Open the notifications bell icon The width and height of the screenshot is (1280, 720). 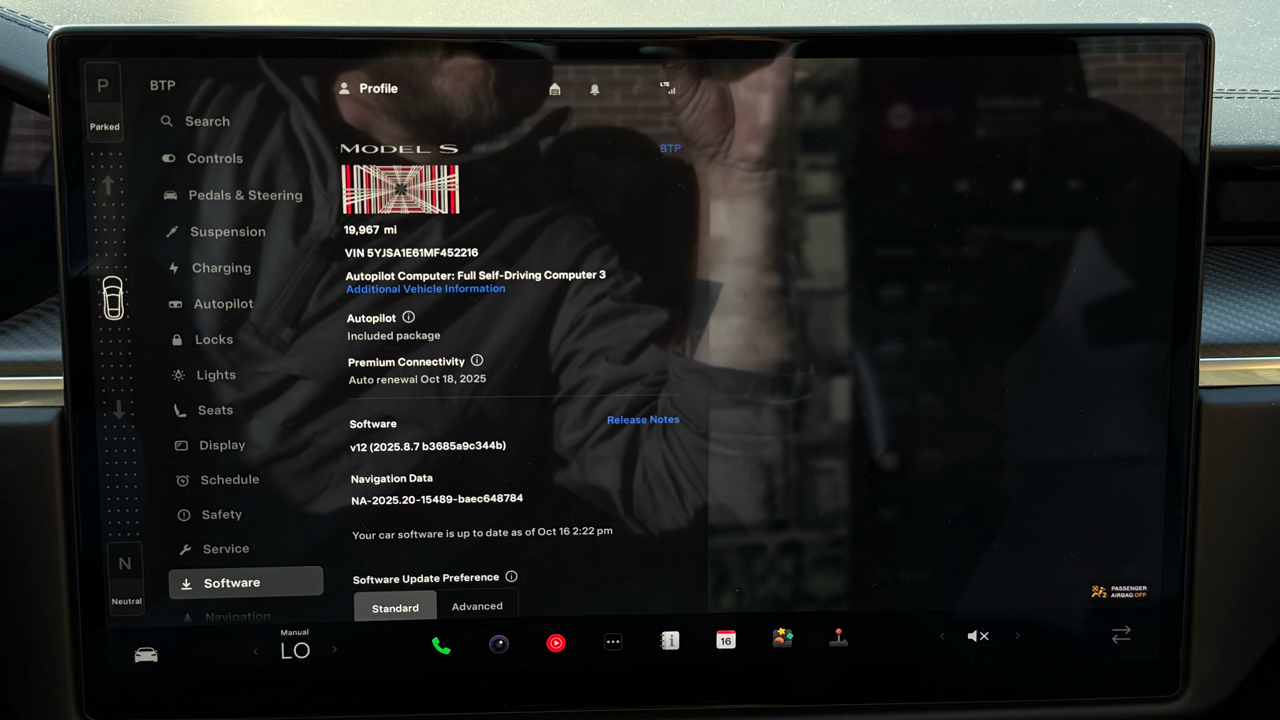tap(595, 89)
